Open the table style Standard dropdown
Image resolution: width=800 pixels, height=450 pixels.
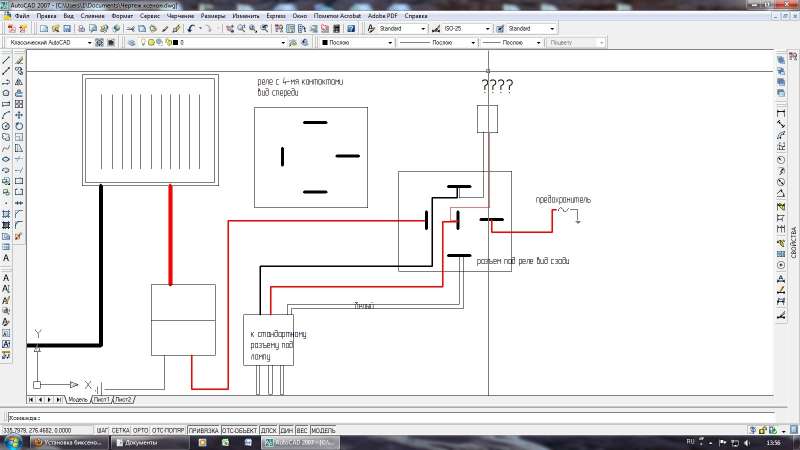pos(531,29)
